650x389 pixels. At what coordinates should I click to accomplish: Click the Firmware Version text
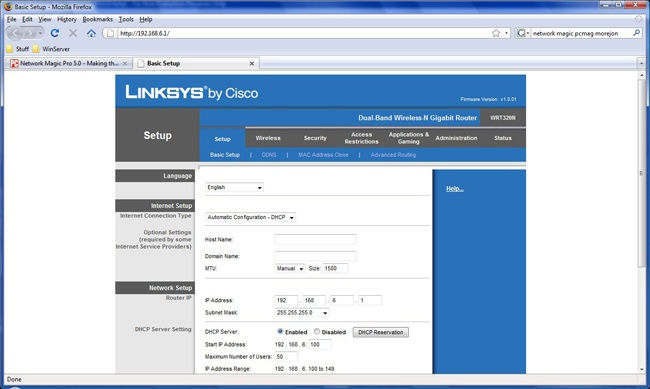click(x=488, y=99)
